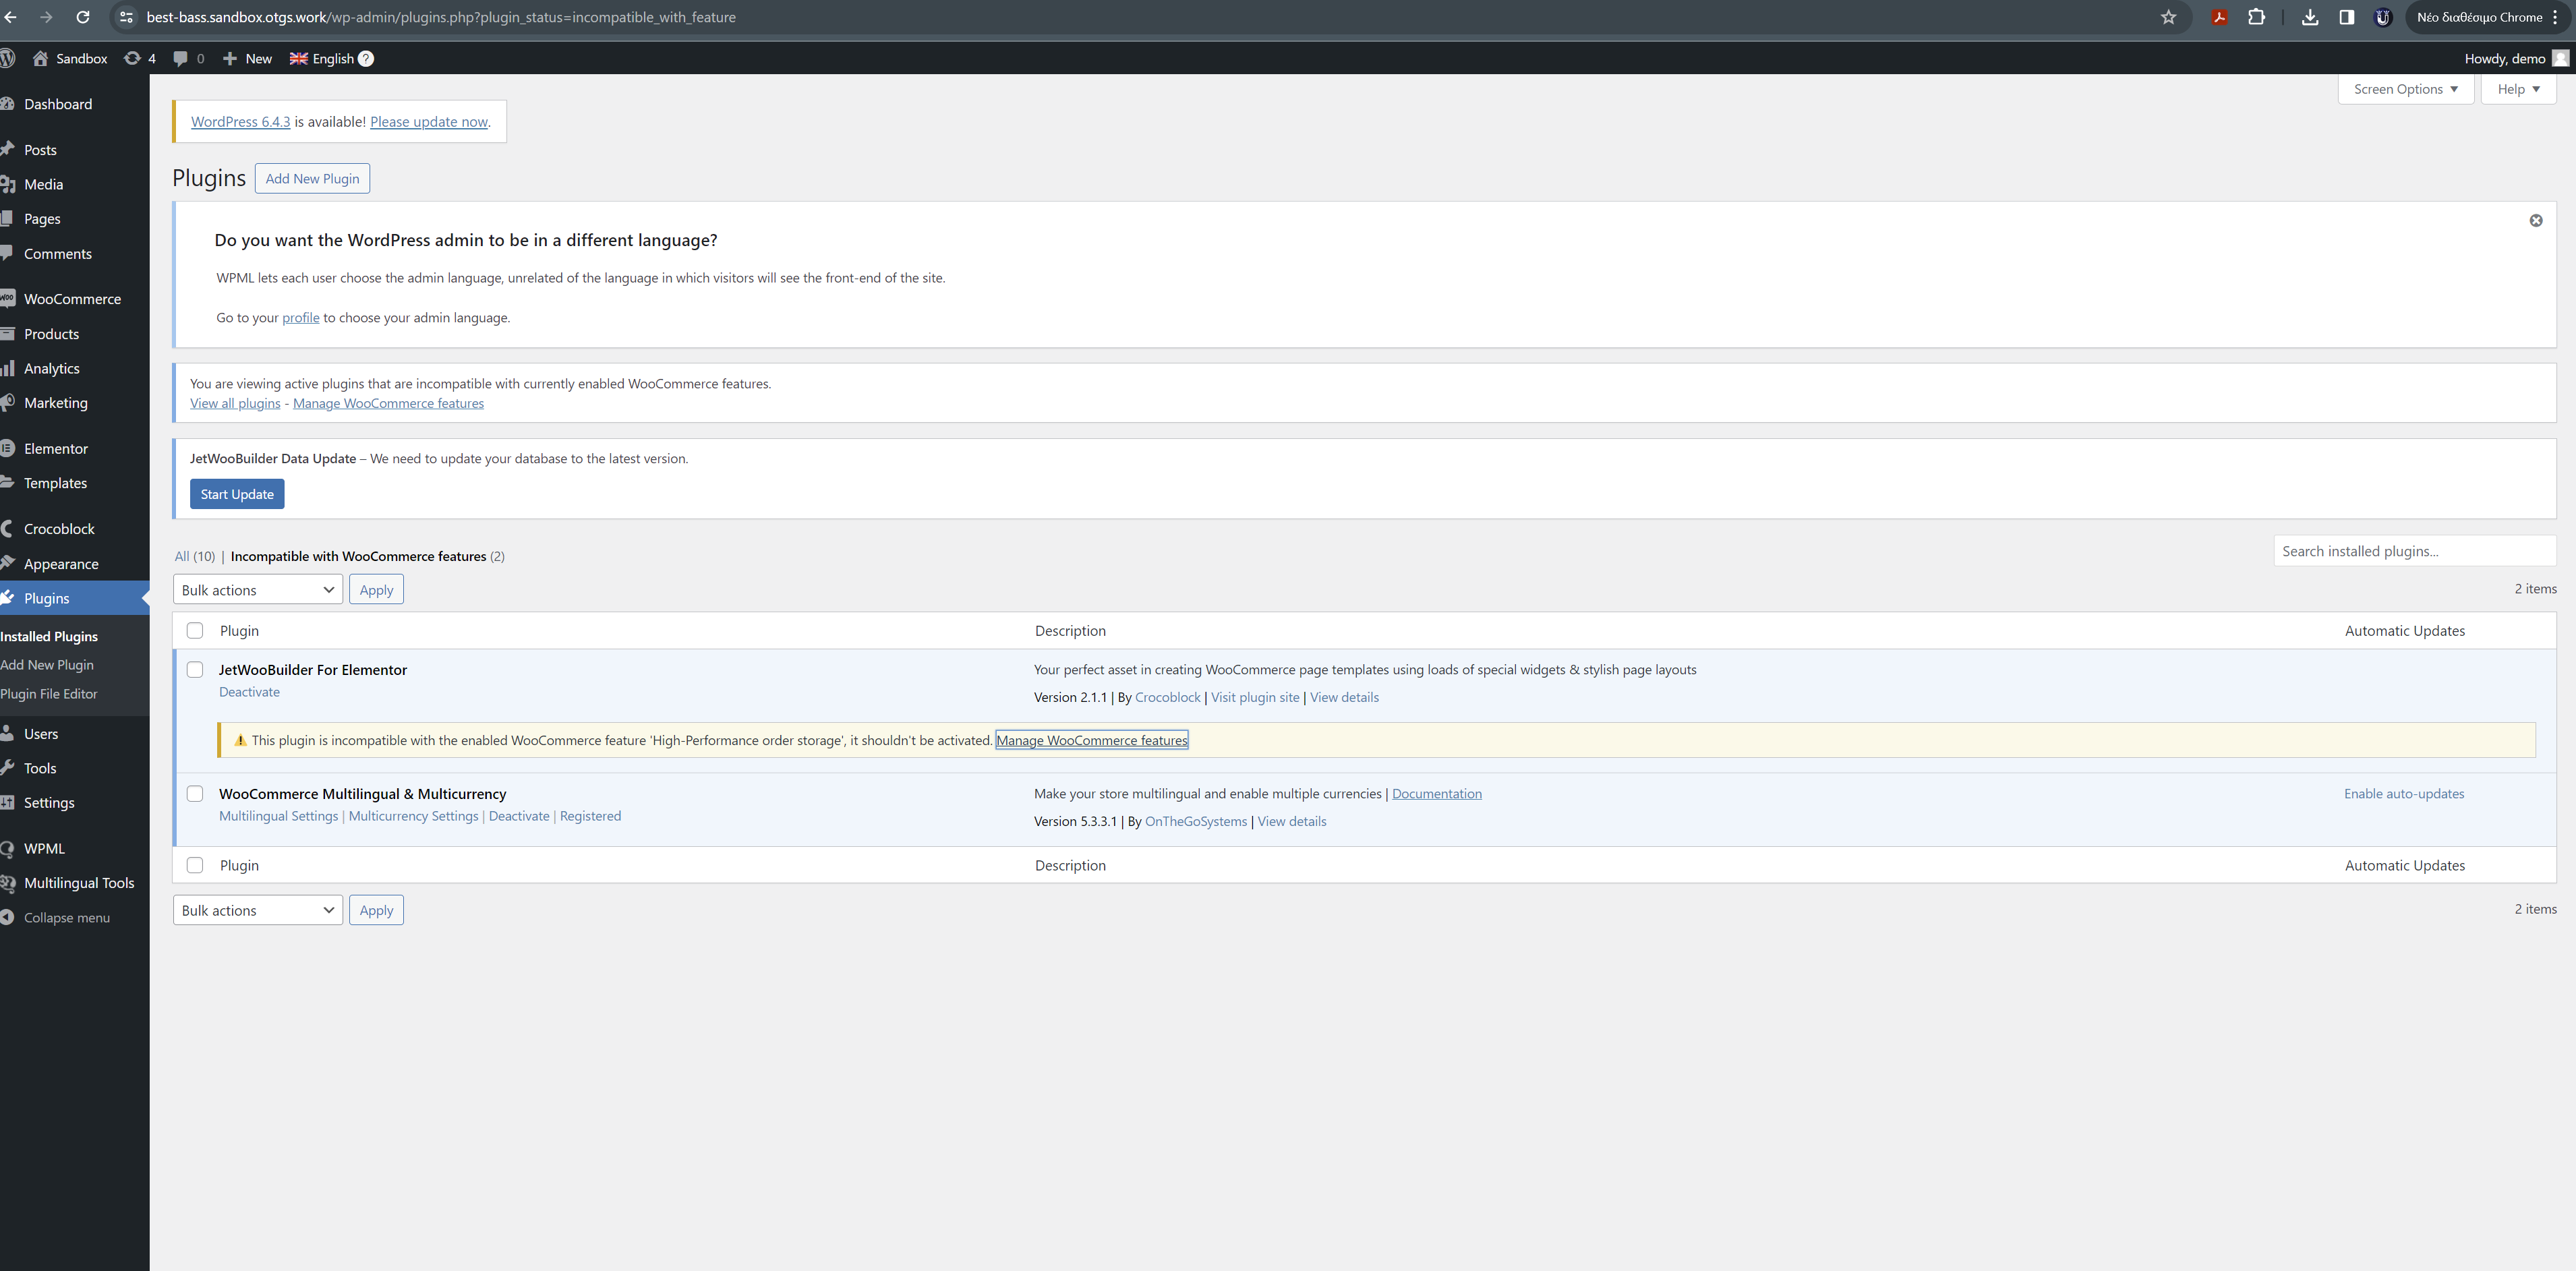Viewport: 2576px width, 1271px height.
Task: Open Tools in sidebar
Action: point(40,768)
